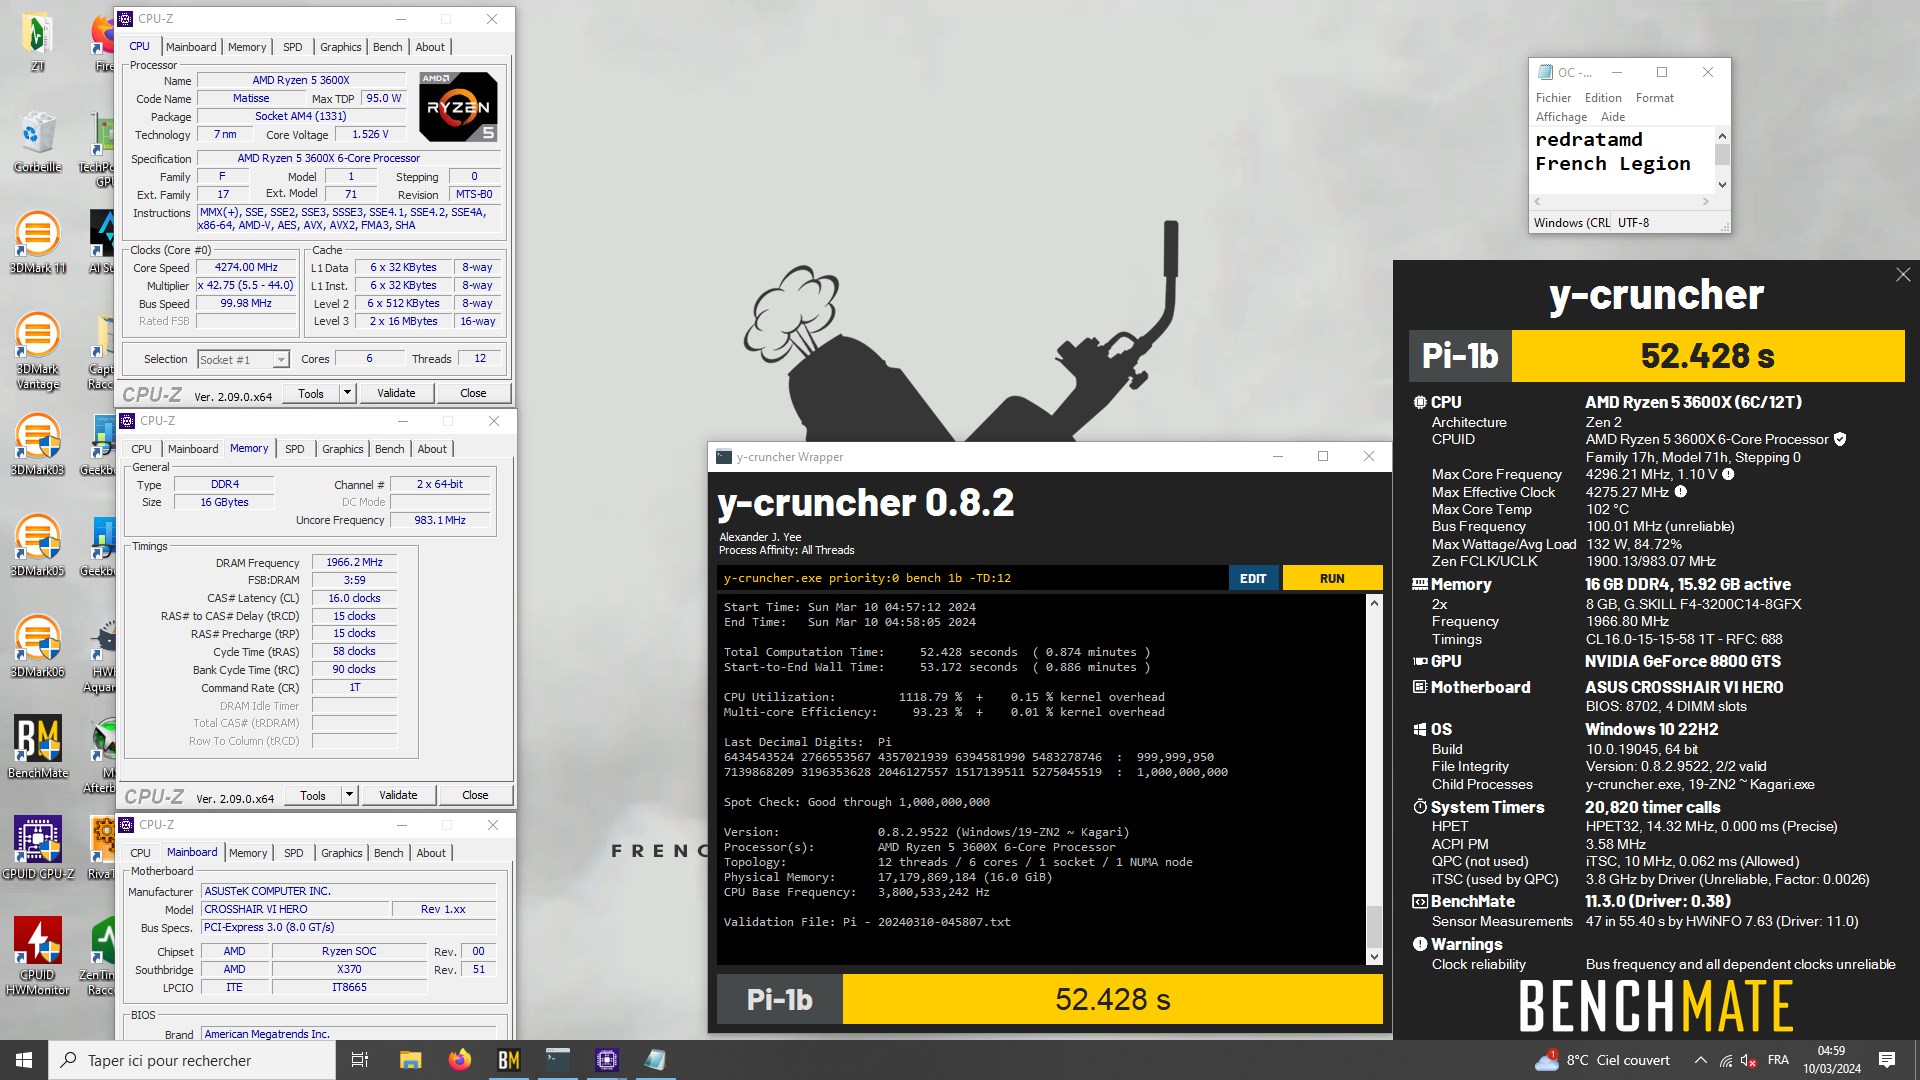Open CPU tab in bottom CPU-Z Mainboard window

point(140,853)
